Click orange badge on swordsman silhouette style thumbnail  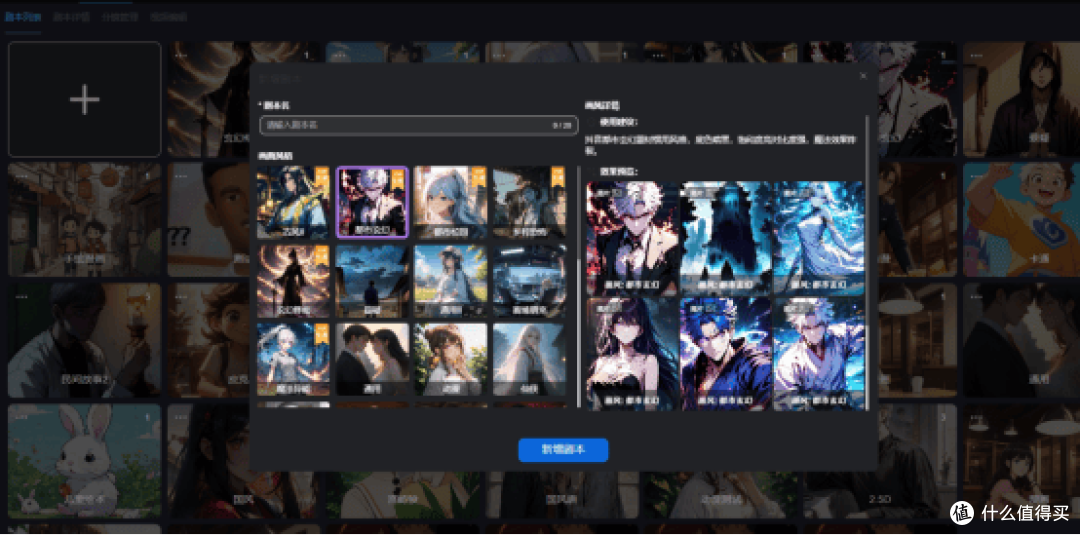tap(322, 256)
